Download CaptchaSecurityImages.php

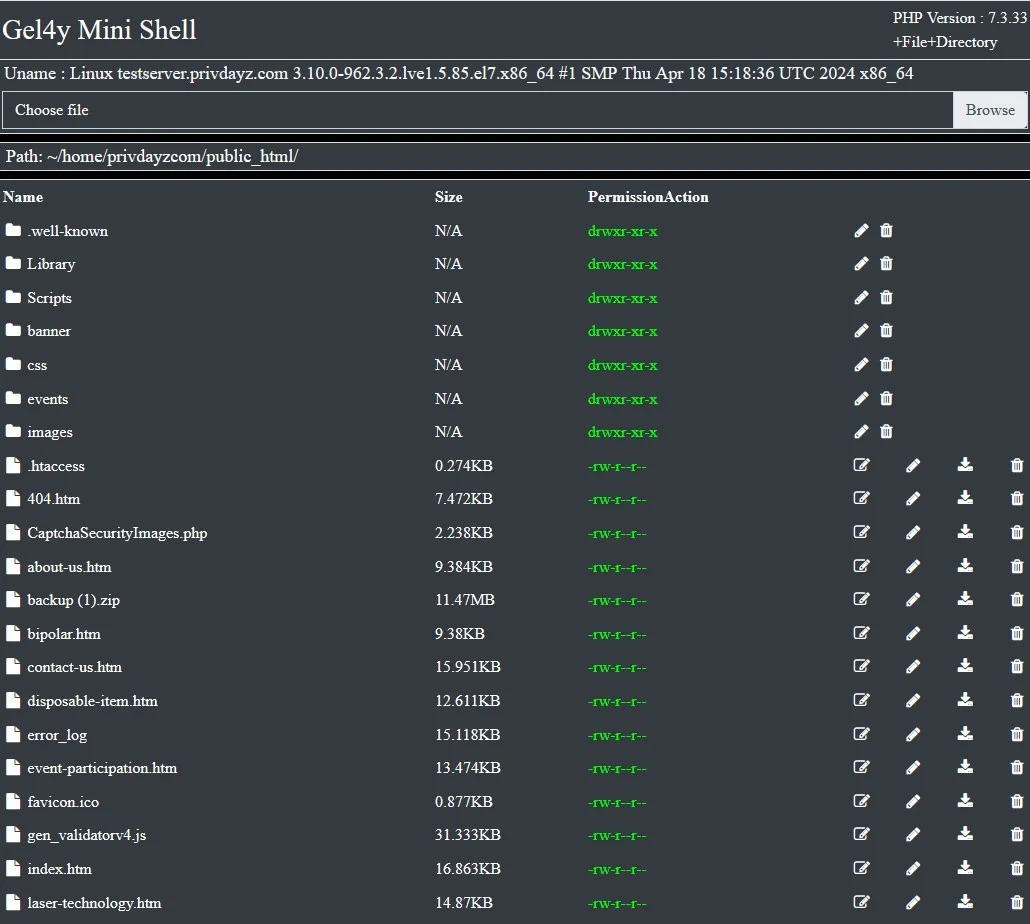coord(965,532)
